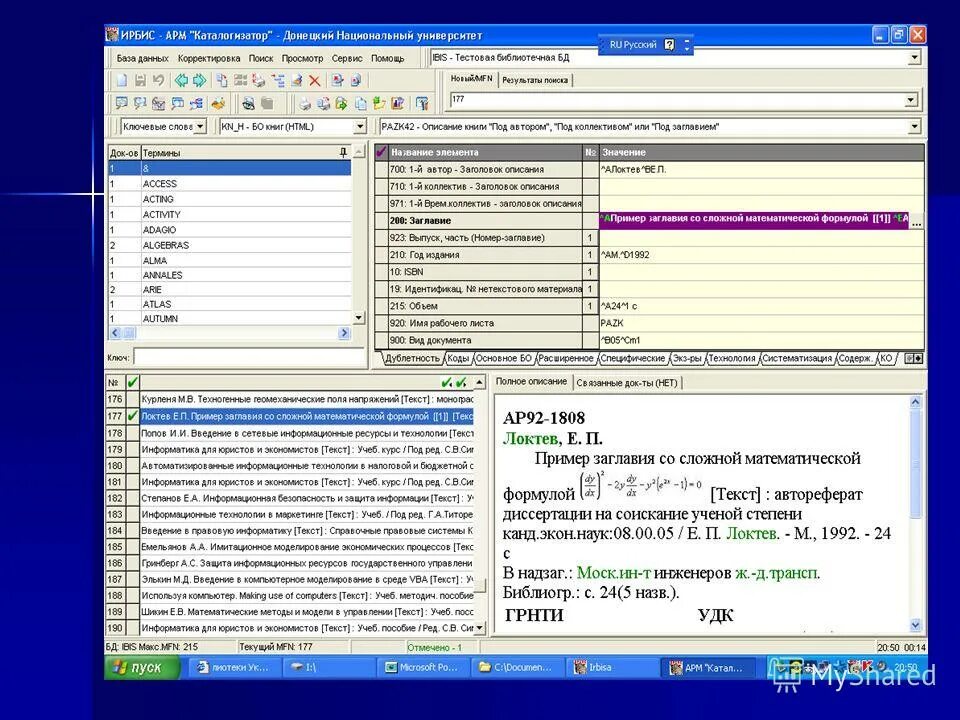960x720 pixels.
Task: Create a new record with the blank page icon
Action: pos(122,80)
